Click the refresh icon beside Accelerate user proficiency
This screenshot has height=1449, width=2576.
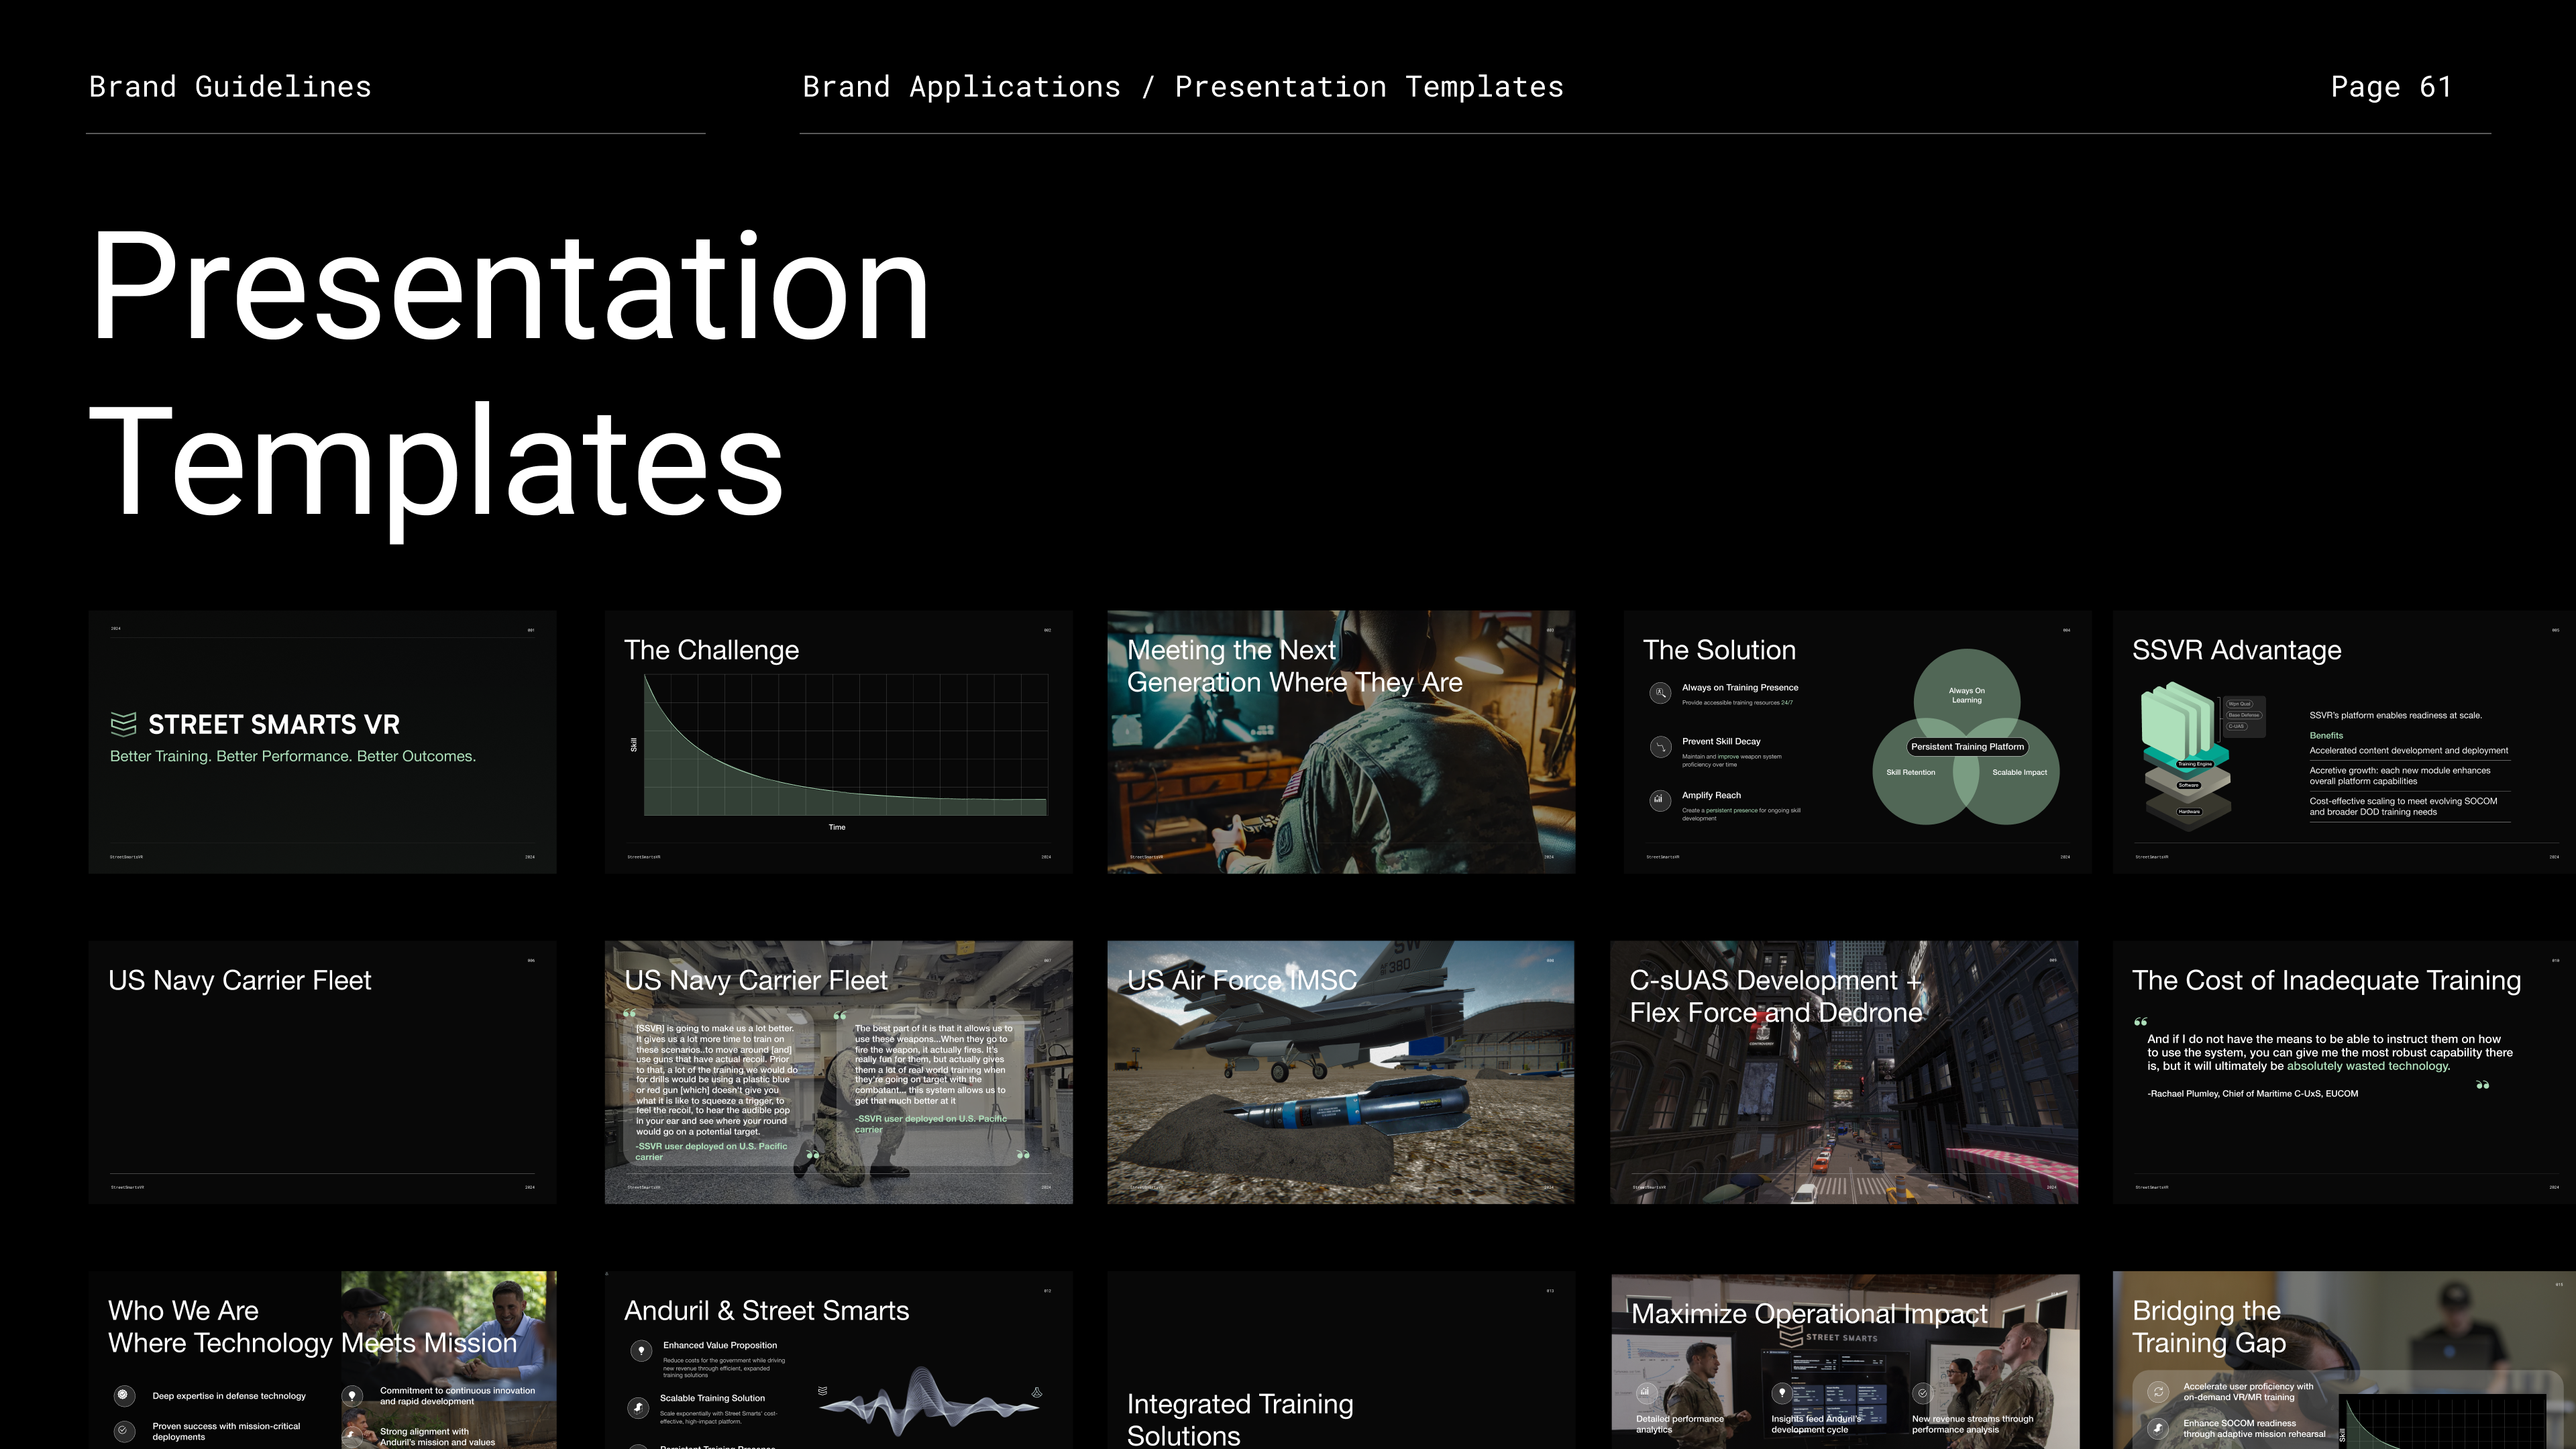click(2158, 1392)
